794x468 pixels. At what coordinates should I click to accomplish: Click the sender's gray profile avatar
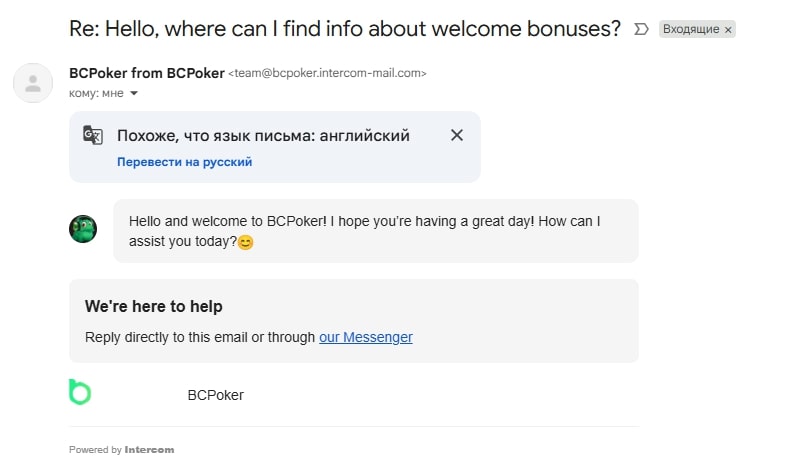click(33, 82)
